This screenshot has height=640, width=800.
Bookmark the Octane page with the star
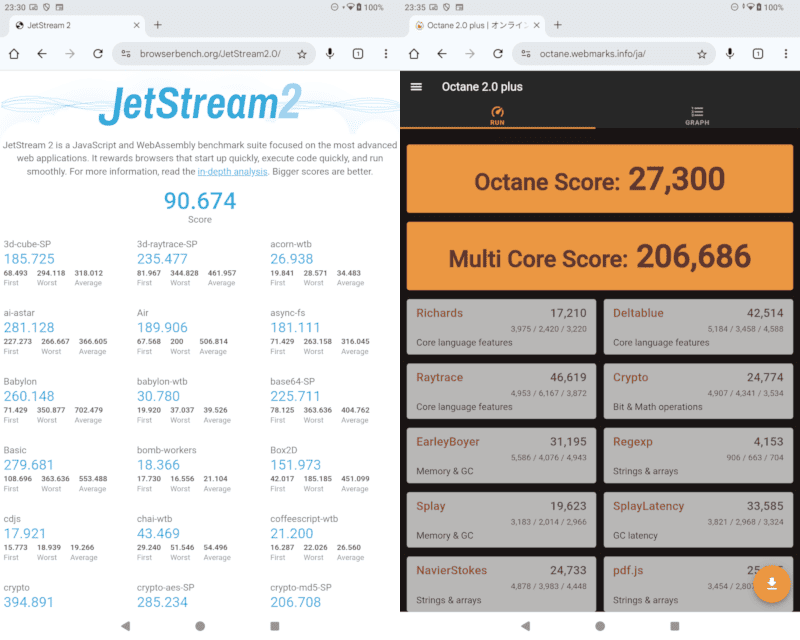pyautogui.click(x=702, y=54)
